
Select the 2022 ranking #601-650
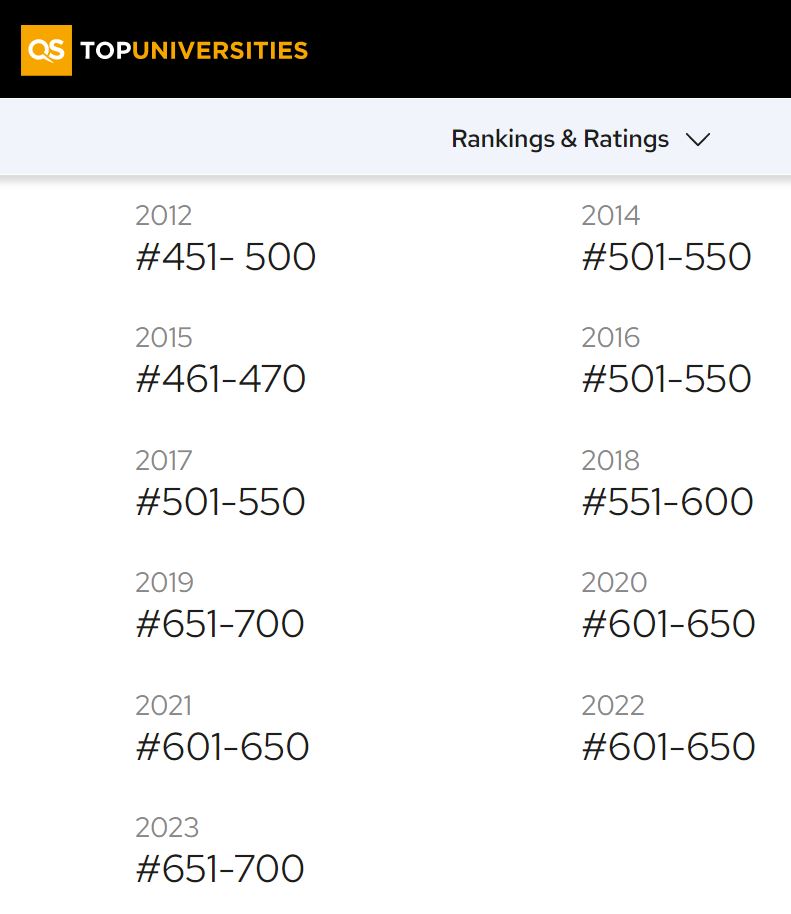pyautogui.click(x=669, y=746)
